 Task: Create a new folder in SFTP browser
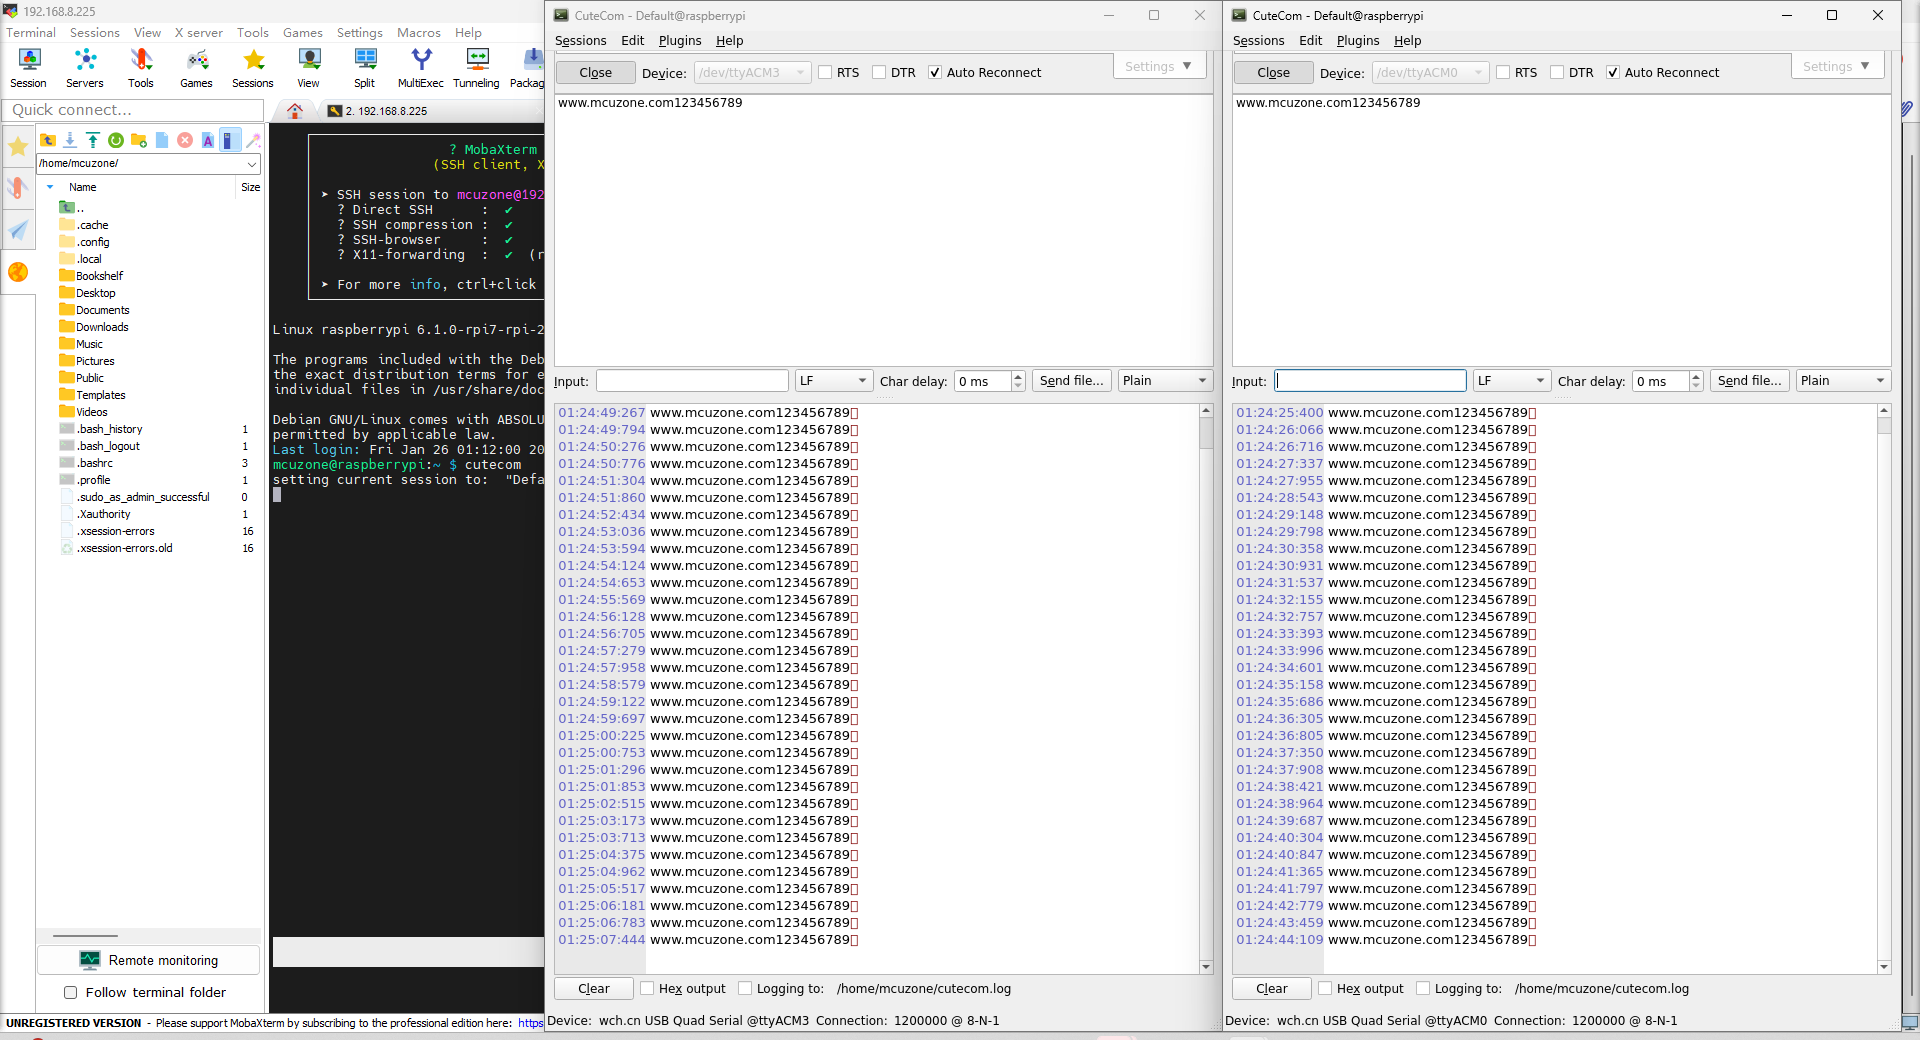click(x=139, y=140)
